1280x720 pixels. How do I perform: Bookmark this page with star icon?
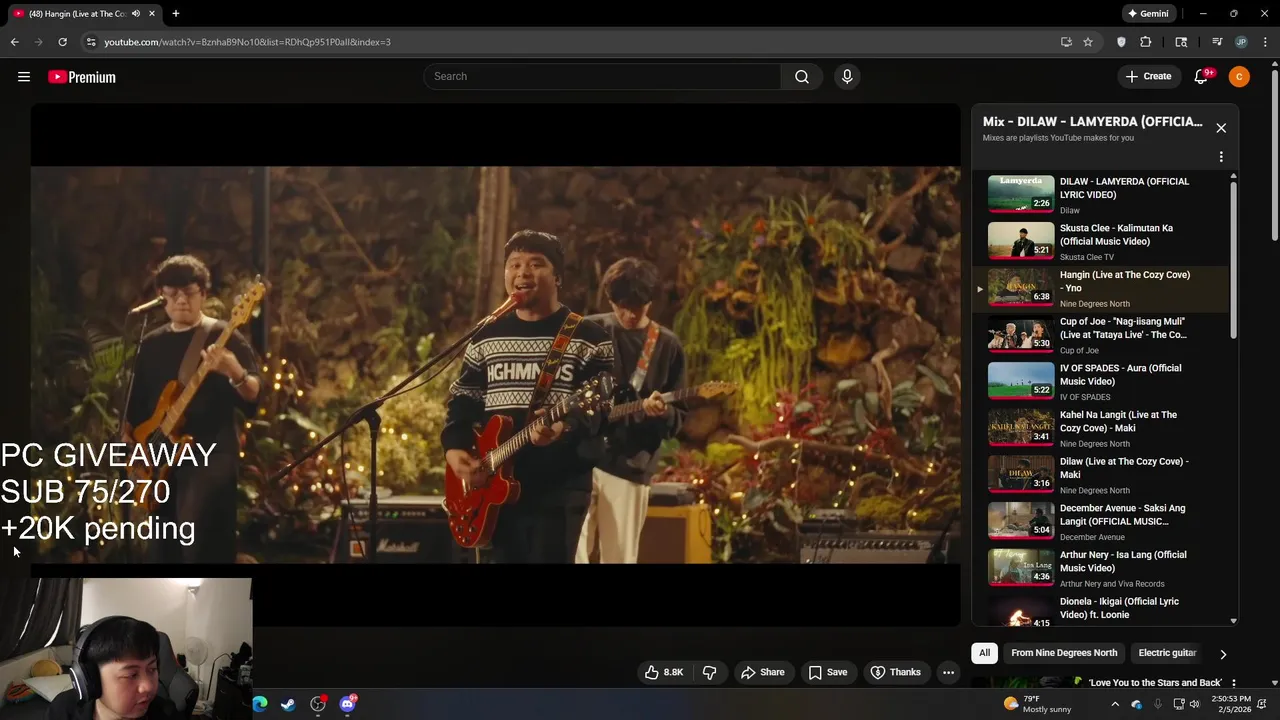1088,42
